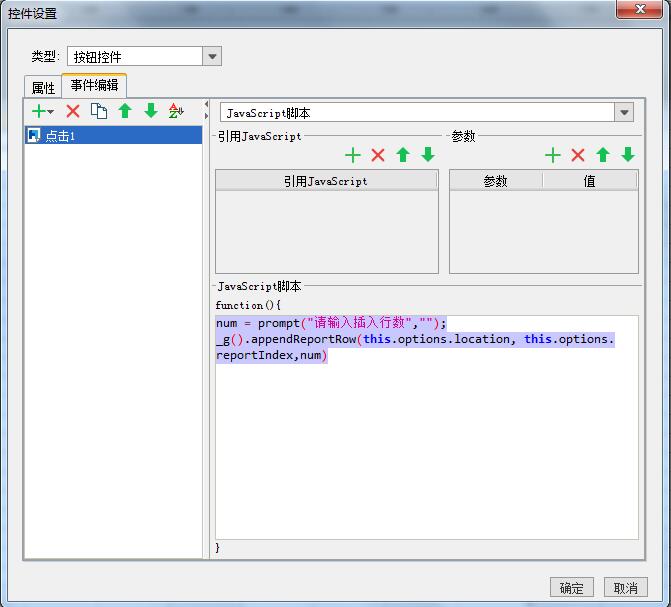Move the parameter up

603,155
